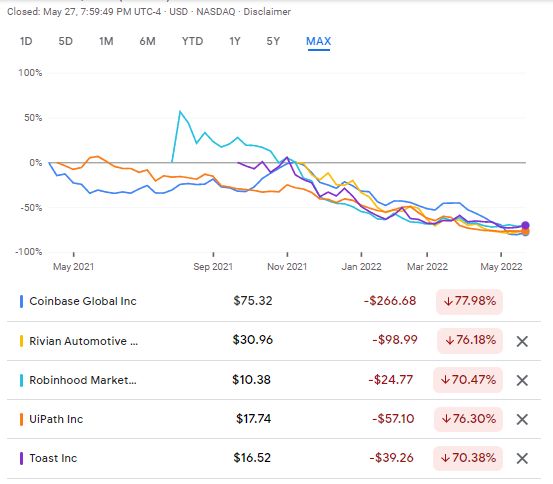Click Coinbase price $75.32
Screen dimensions: 553x484
[x=253, y=301]
